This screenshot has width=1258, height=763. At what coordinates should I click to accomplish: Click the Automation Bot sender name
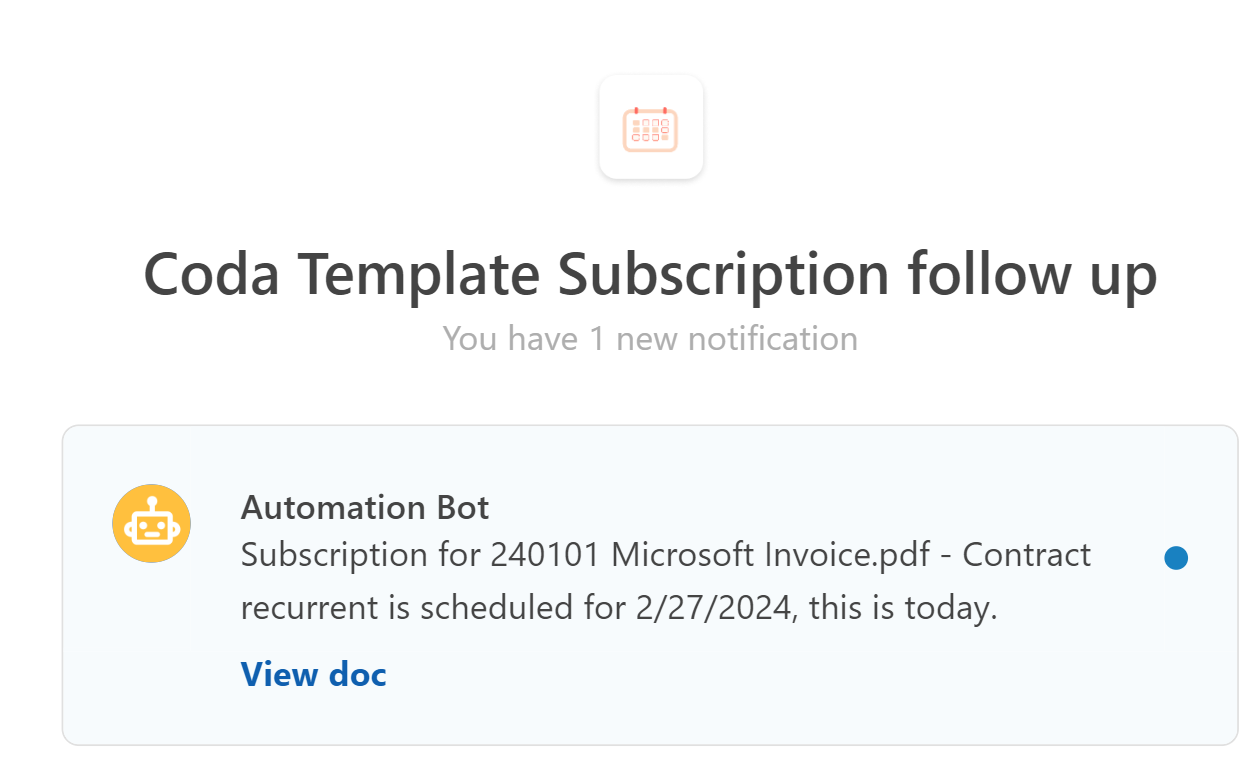click(x=364, y=507)
